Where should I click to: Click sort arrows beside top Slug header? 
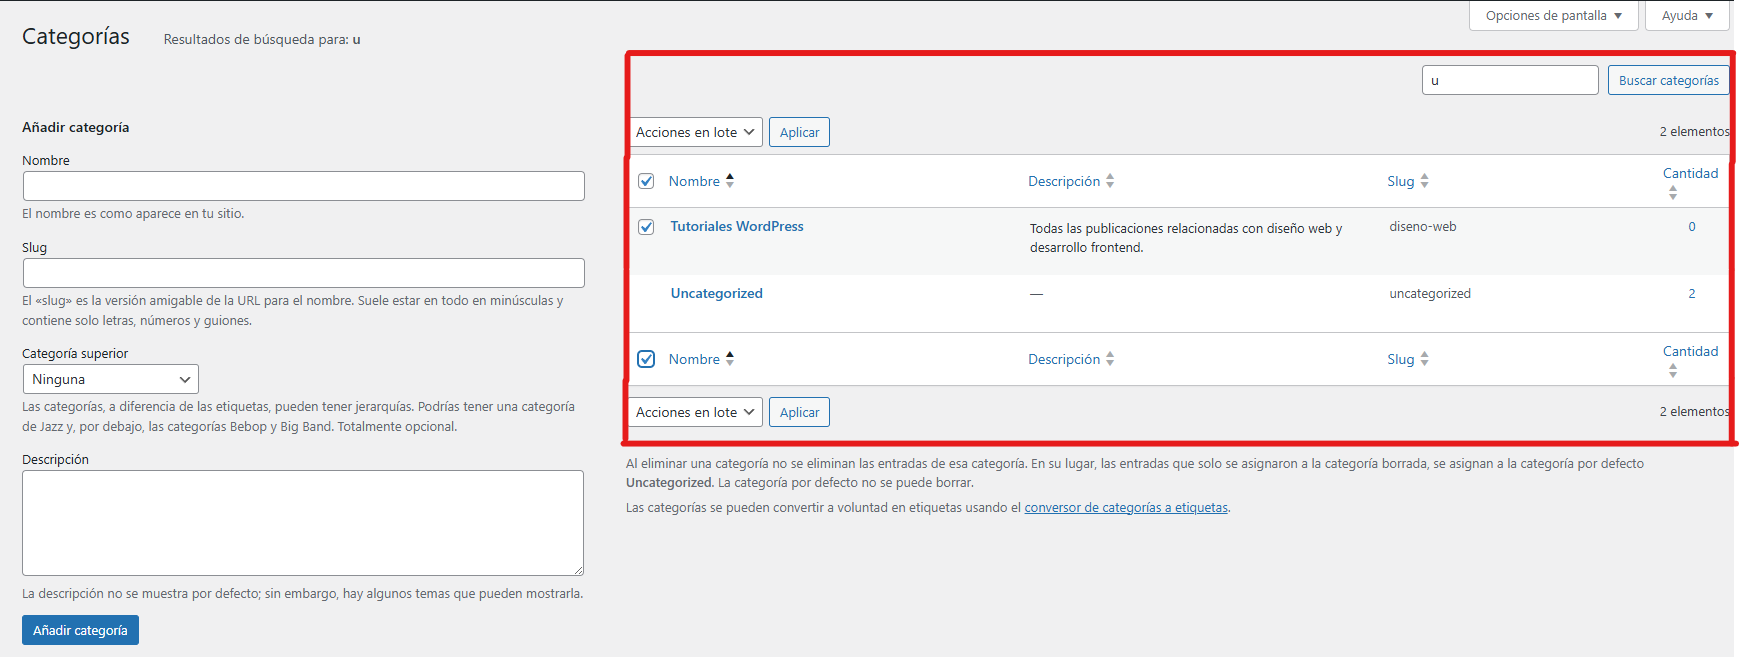click(x=1424, y=181)
